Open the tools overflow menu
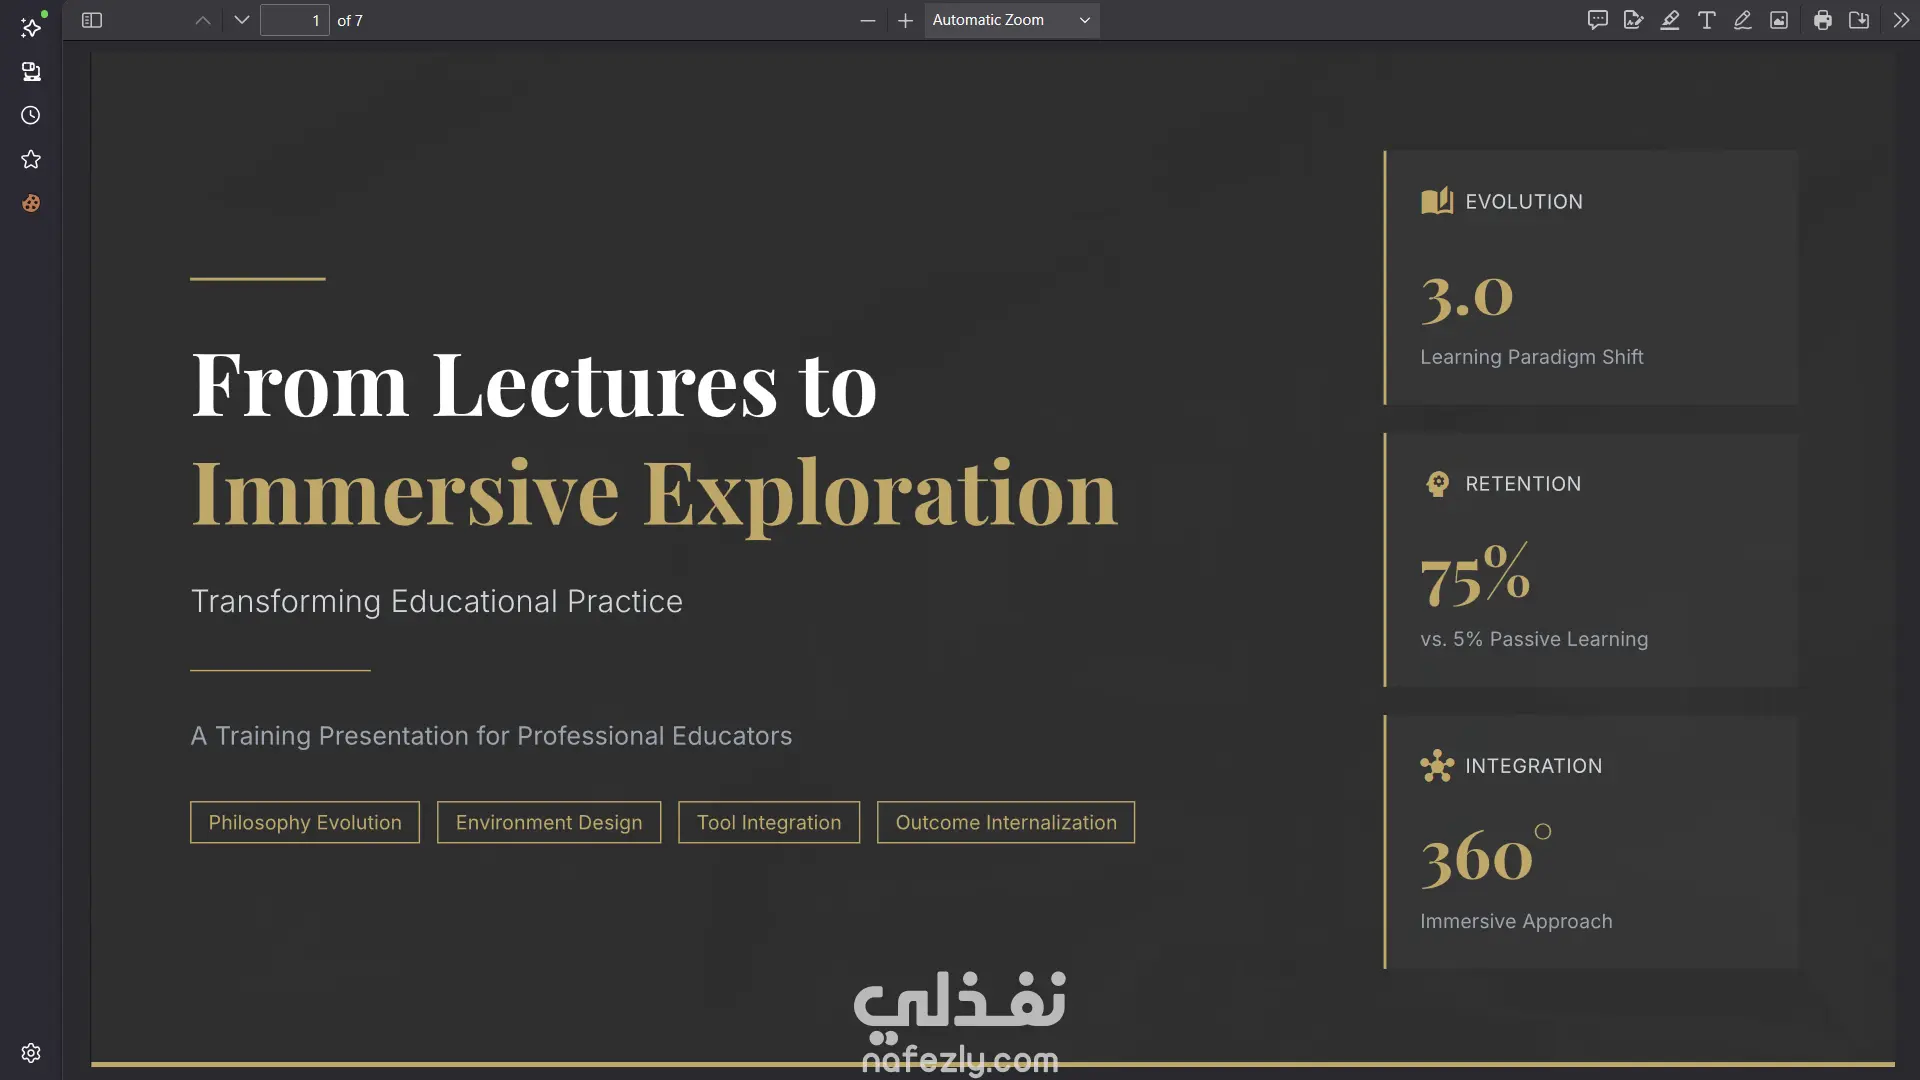 click(x=1900, y=20)
